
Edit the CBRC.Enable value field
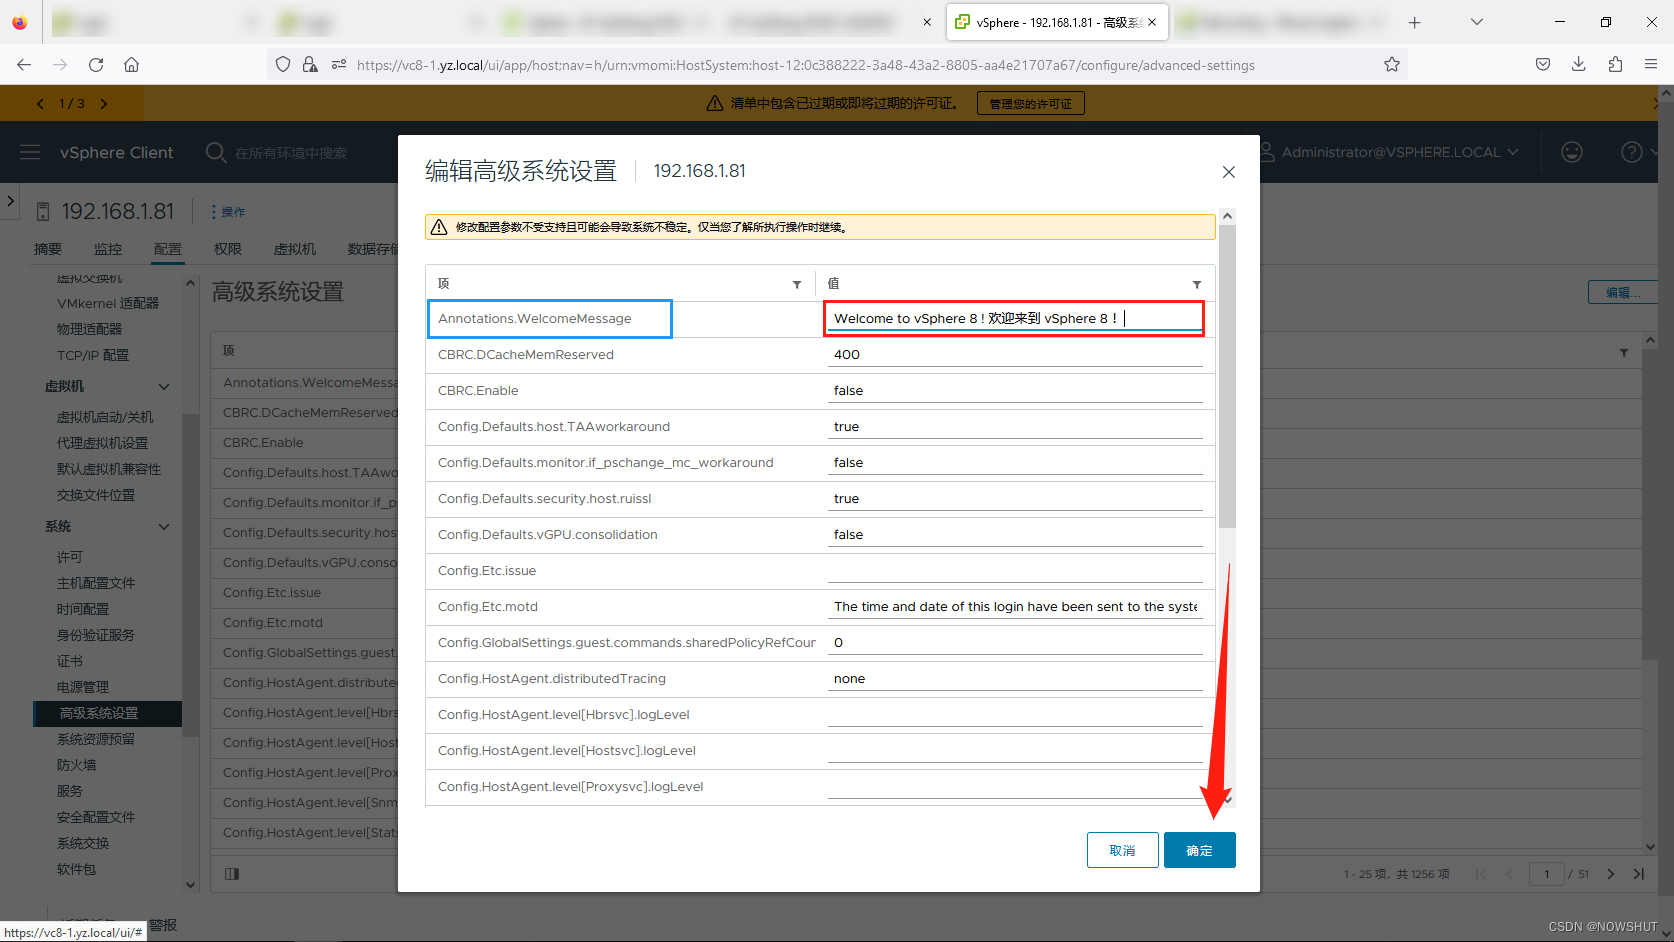tap(1014, 391)
